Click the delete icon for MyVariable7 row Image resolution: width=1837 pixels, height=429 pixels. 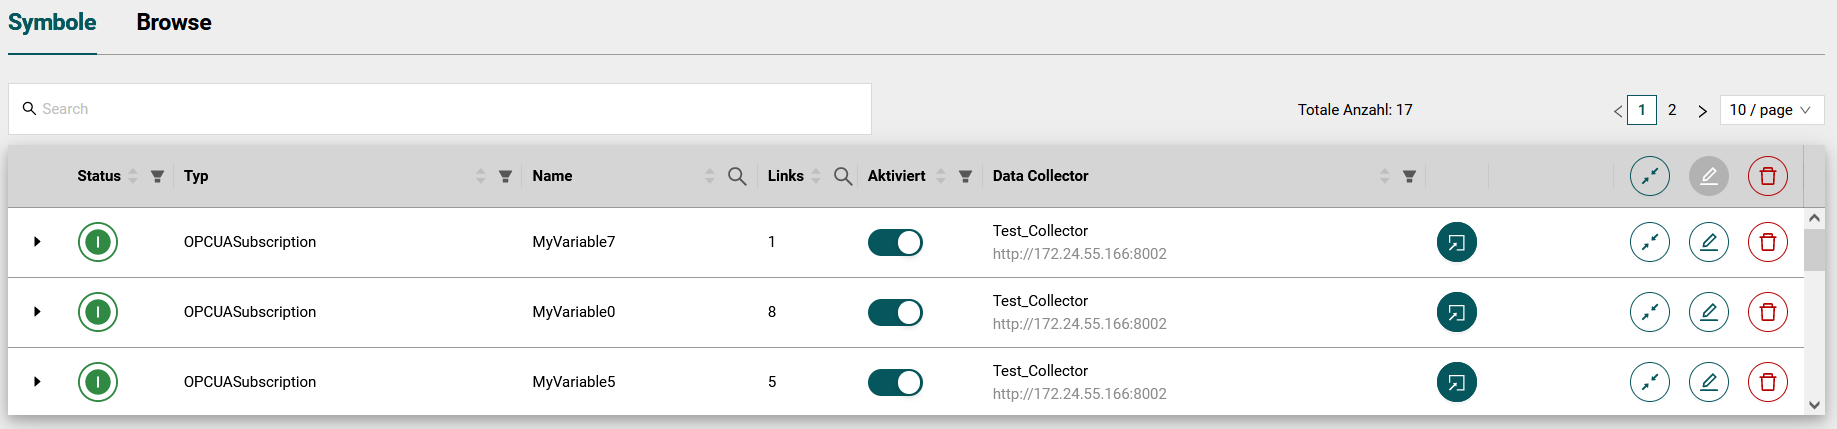tap(1767, 242)
